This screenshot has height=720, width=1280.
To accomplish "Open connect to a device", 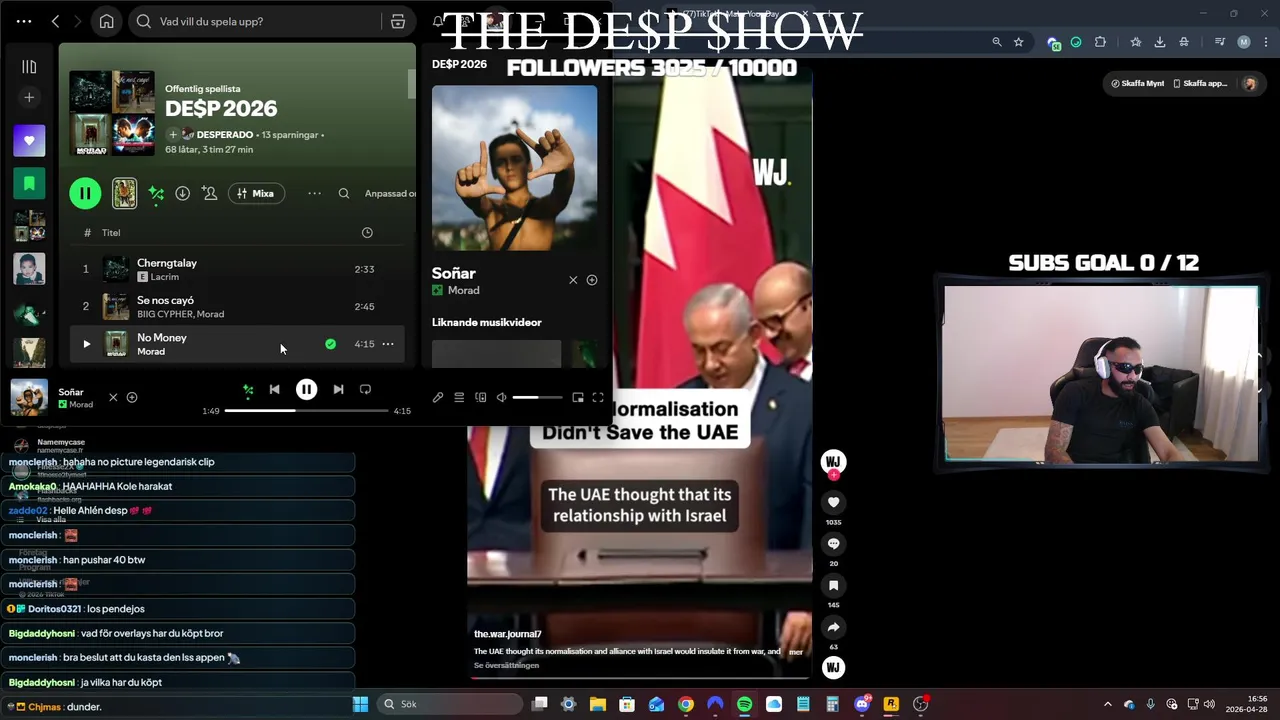I will coord(481,397).
